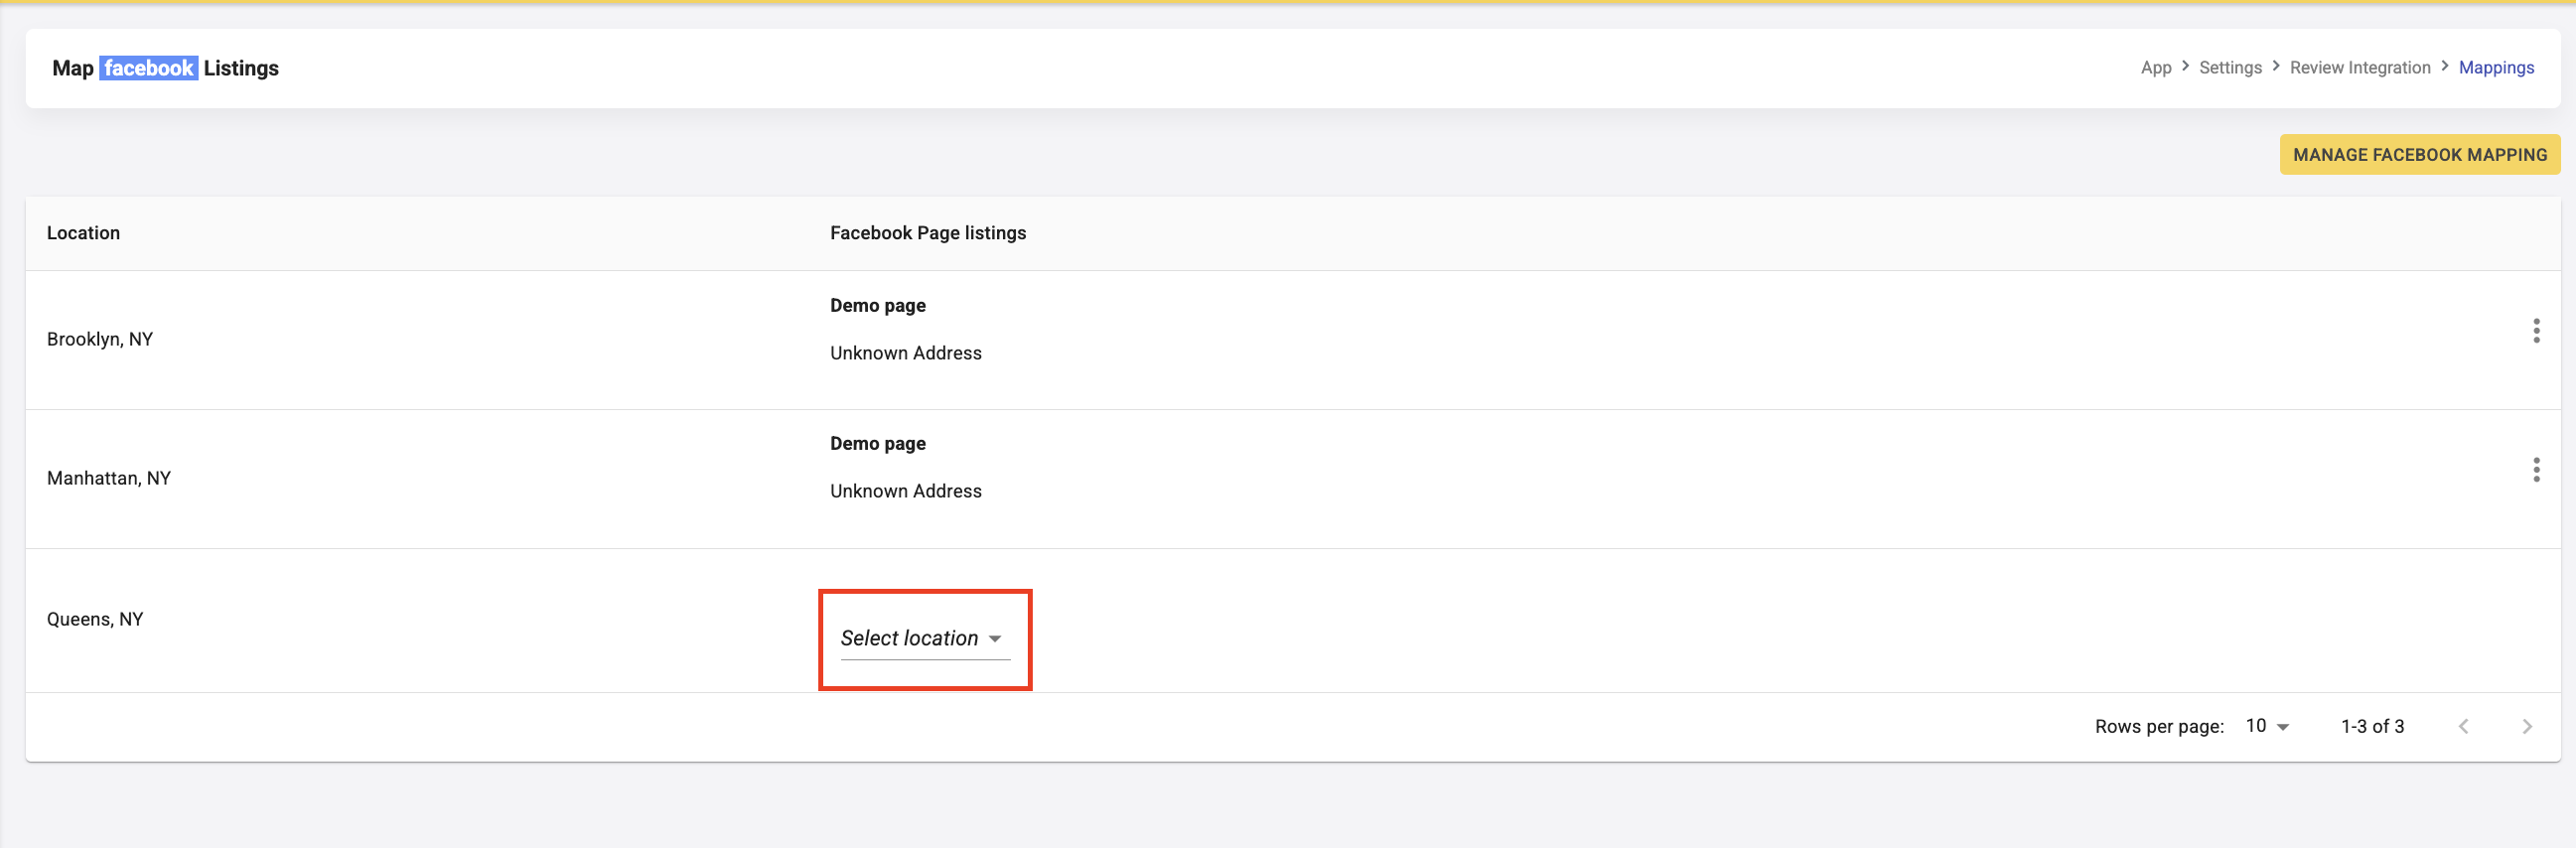This screenshot has height=848, width=2576.
Task: Click the Facebook Page listings column header
Action: pos(928,233)
